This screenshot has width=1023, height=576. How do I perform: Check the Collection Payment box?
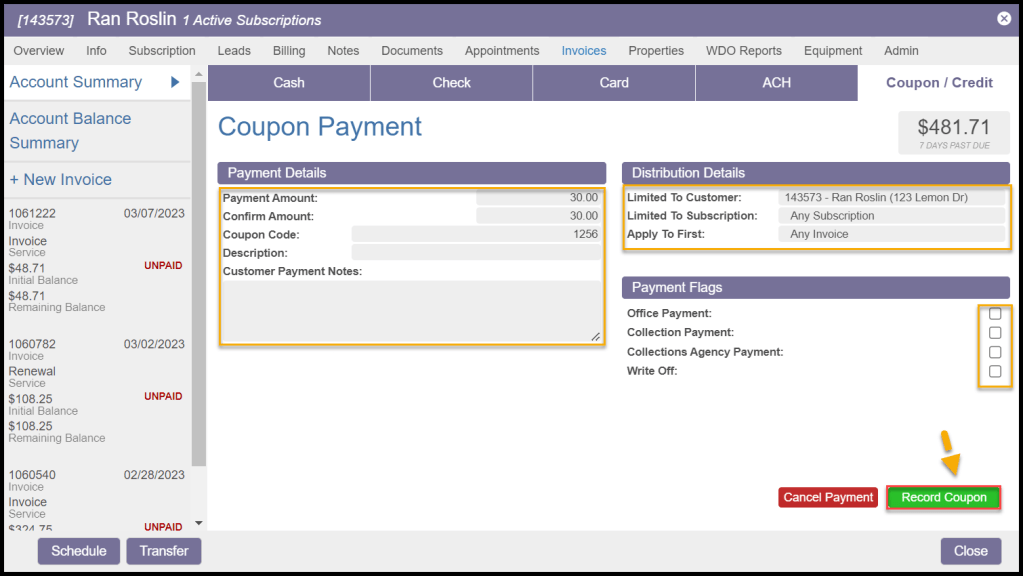pyautogui.click(x=995, y=333)
